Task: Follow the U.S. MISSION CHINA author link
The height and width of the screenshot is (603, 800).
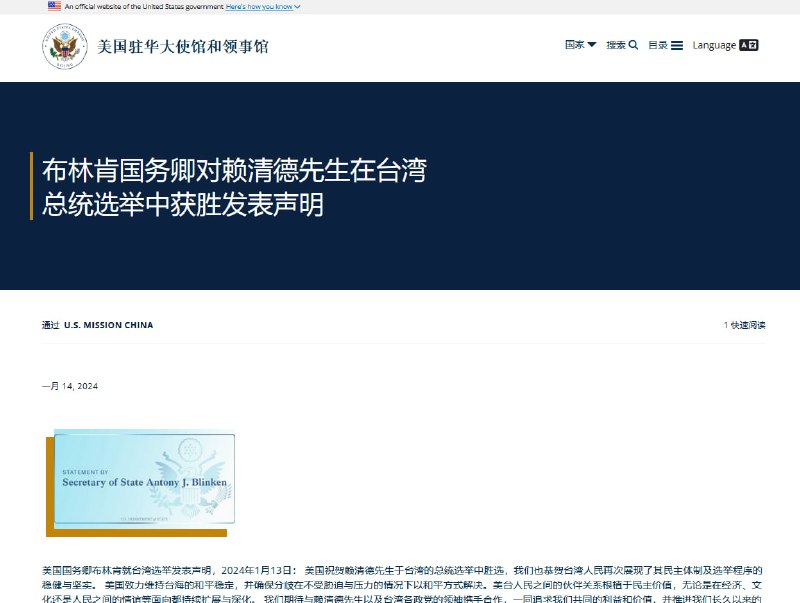Action: (108, 324)
